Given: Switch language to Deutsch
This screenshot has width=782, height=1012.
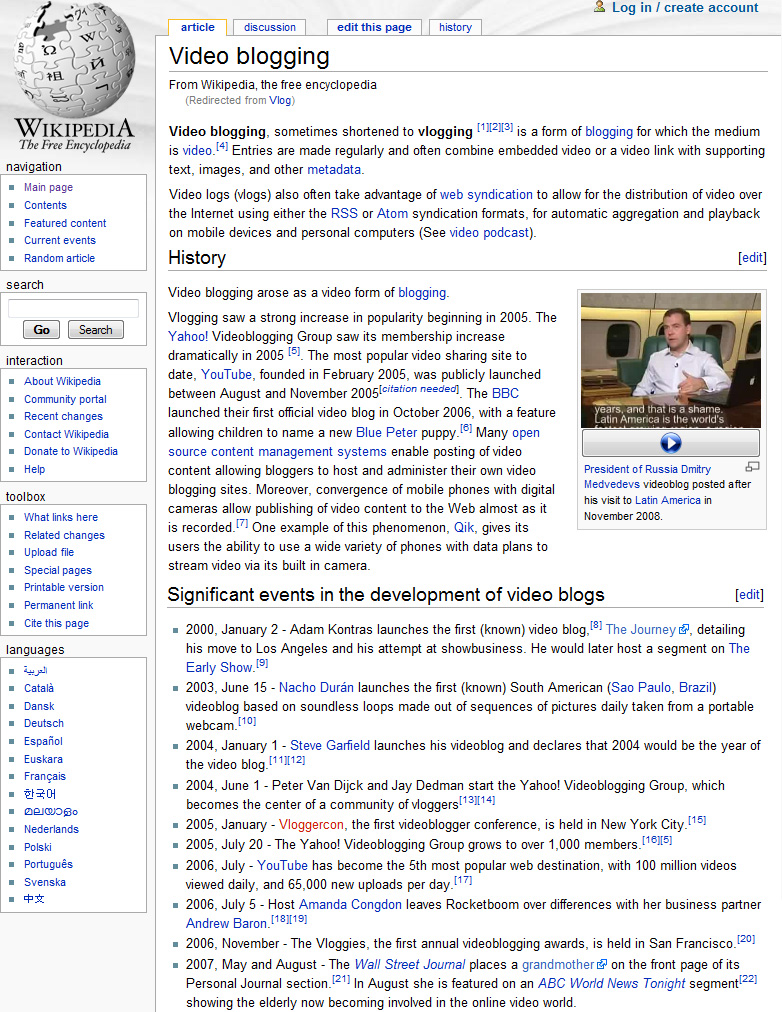Looking at the screenshot, I should [x=44, y=724].
